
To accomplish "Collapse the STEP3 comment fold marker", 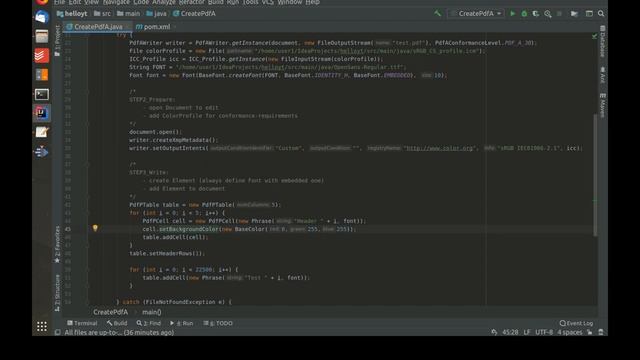I will pyautogui.click(x=87, y=164).
